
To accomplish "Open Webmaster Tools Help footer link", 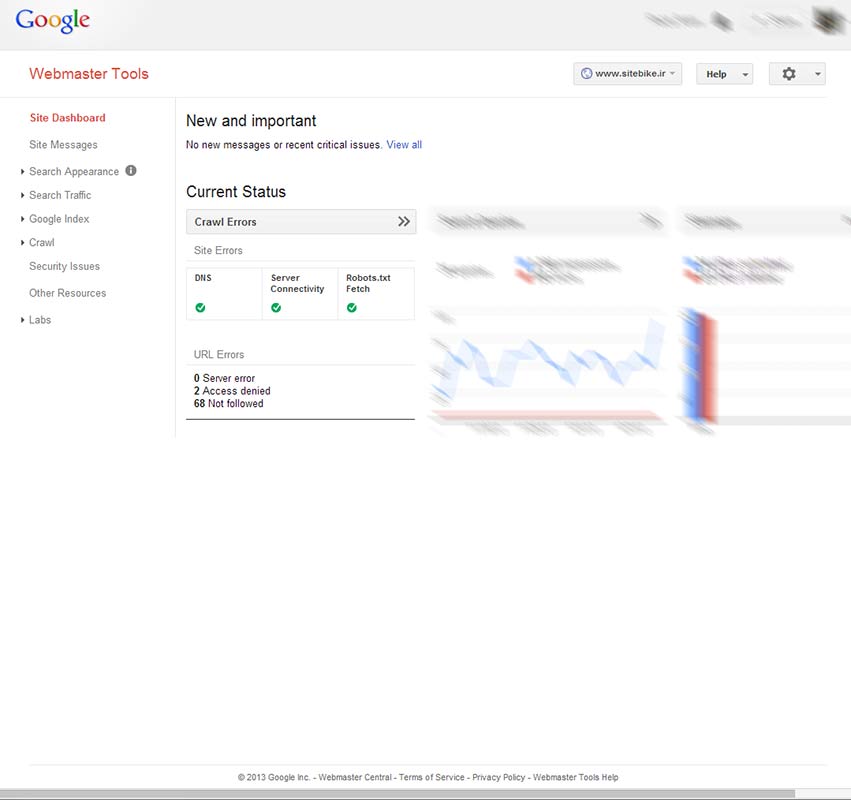I will (575, 777).
